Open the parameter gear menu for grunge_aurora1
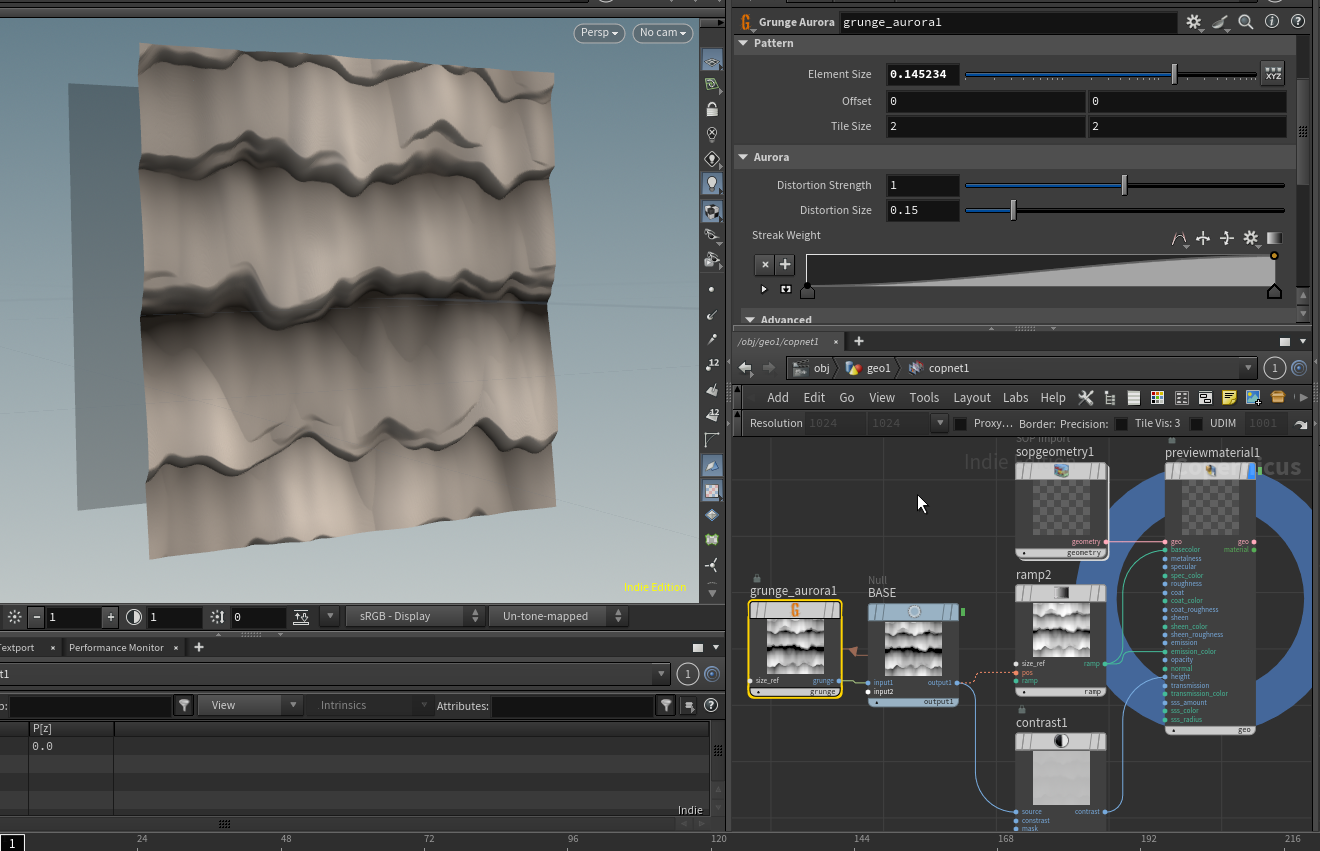 [1194, 21]
